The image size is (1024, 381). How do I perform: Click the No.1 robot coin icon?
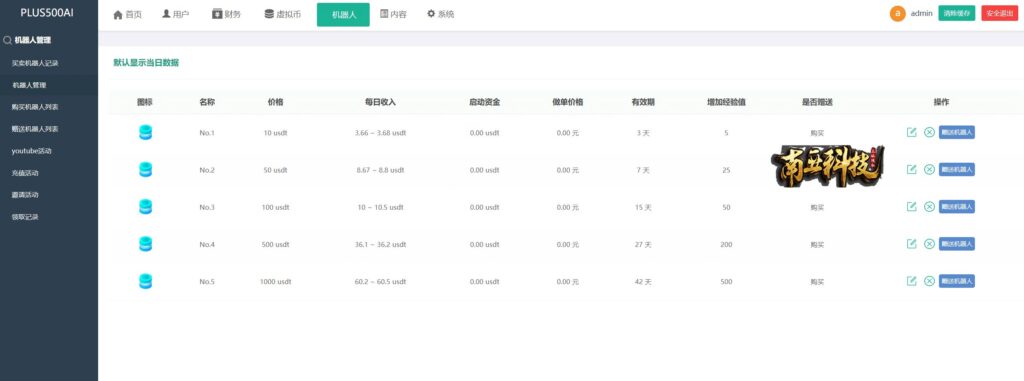pos(145,133)
